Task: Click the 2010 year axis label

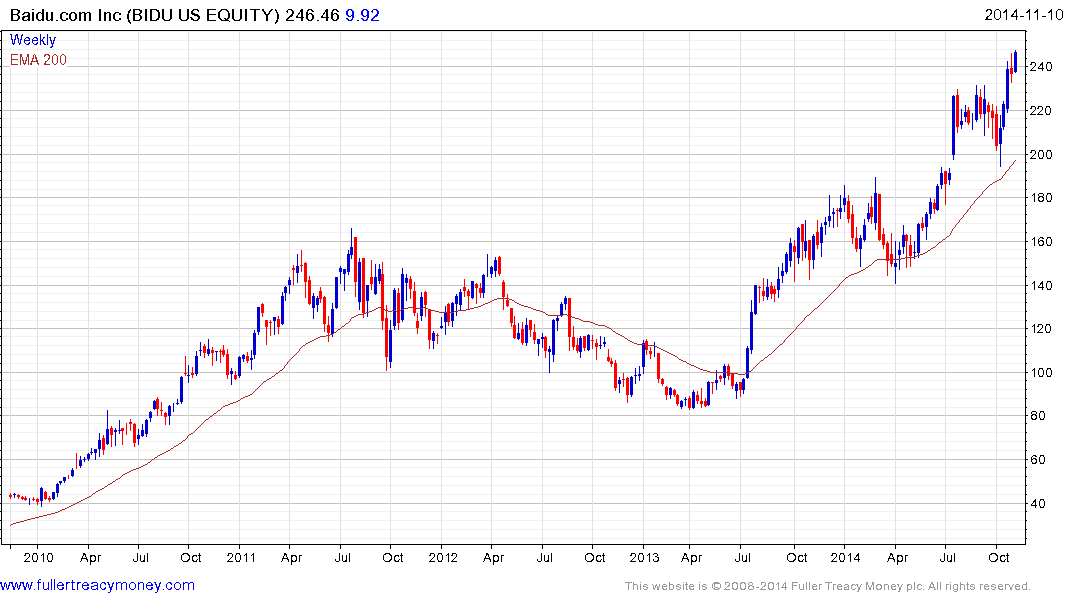Action: (x=38, y=557)
